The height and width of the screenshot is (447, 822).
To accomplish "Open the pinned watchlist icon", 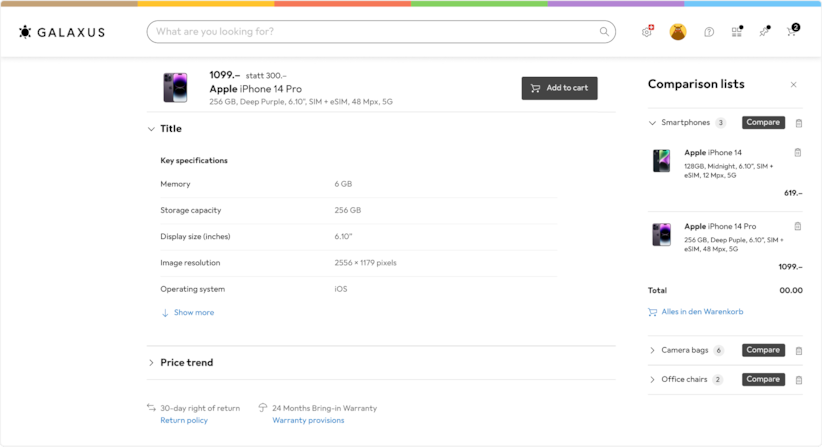I will pos(765,31).
